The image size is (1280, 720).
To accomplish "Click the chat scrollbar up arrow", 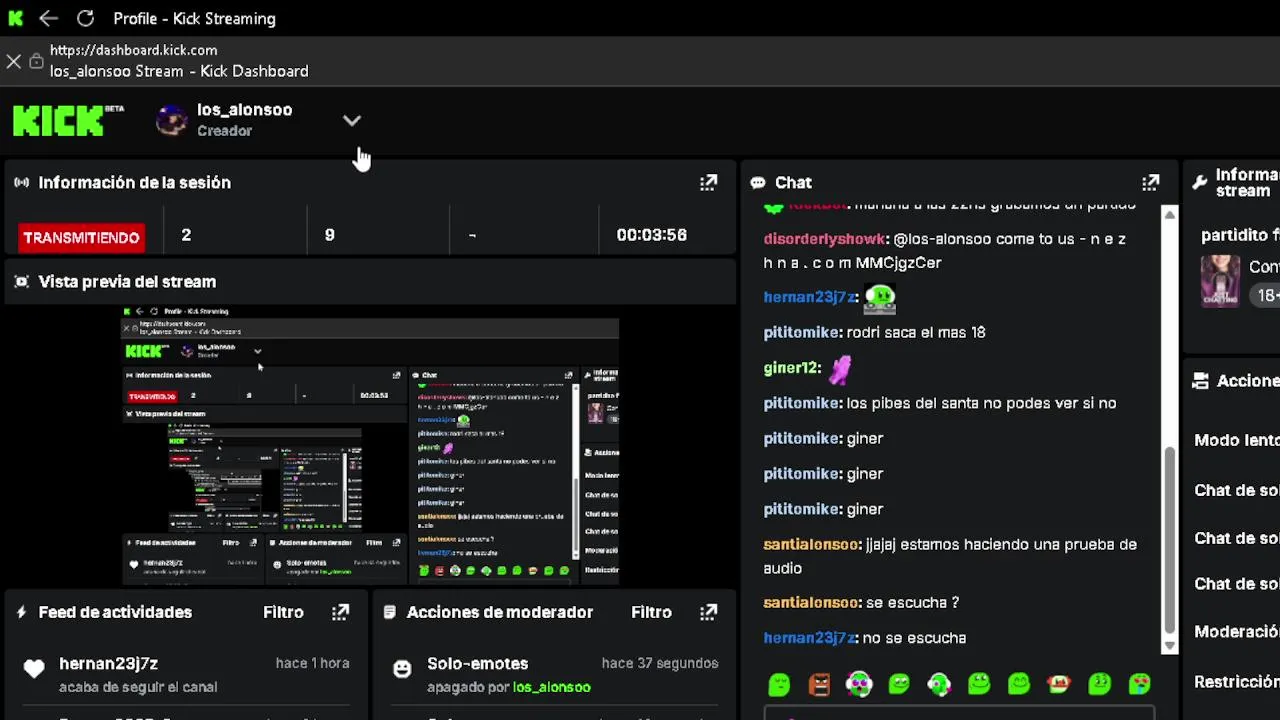I will point(1169,214).
